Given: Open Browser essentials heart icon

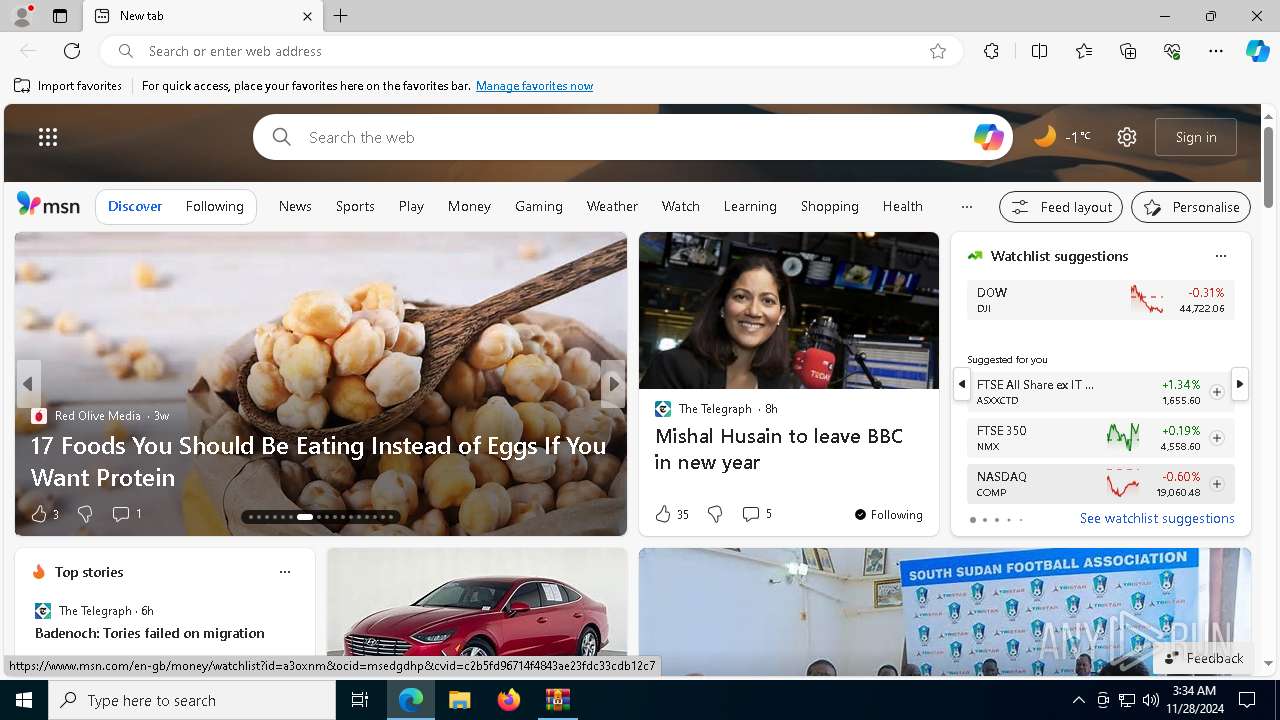Looking at the screenshot, I should pos(1172,51).
